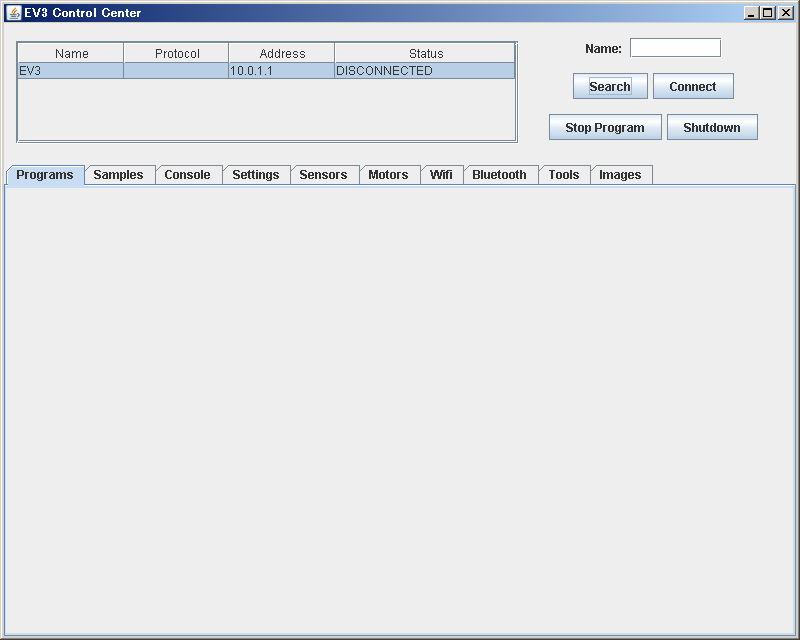Open the Motors tab
This screenshot has width=800, height=640.
point(389,175)
